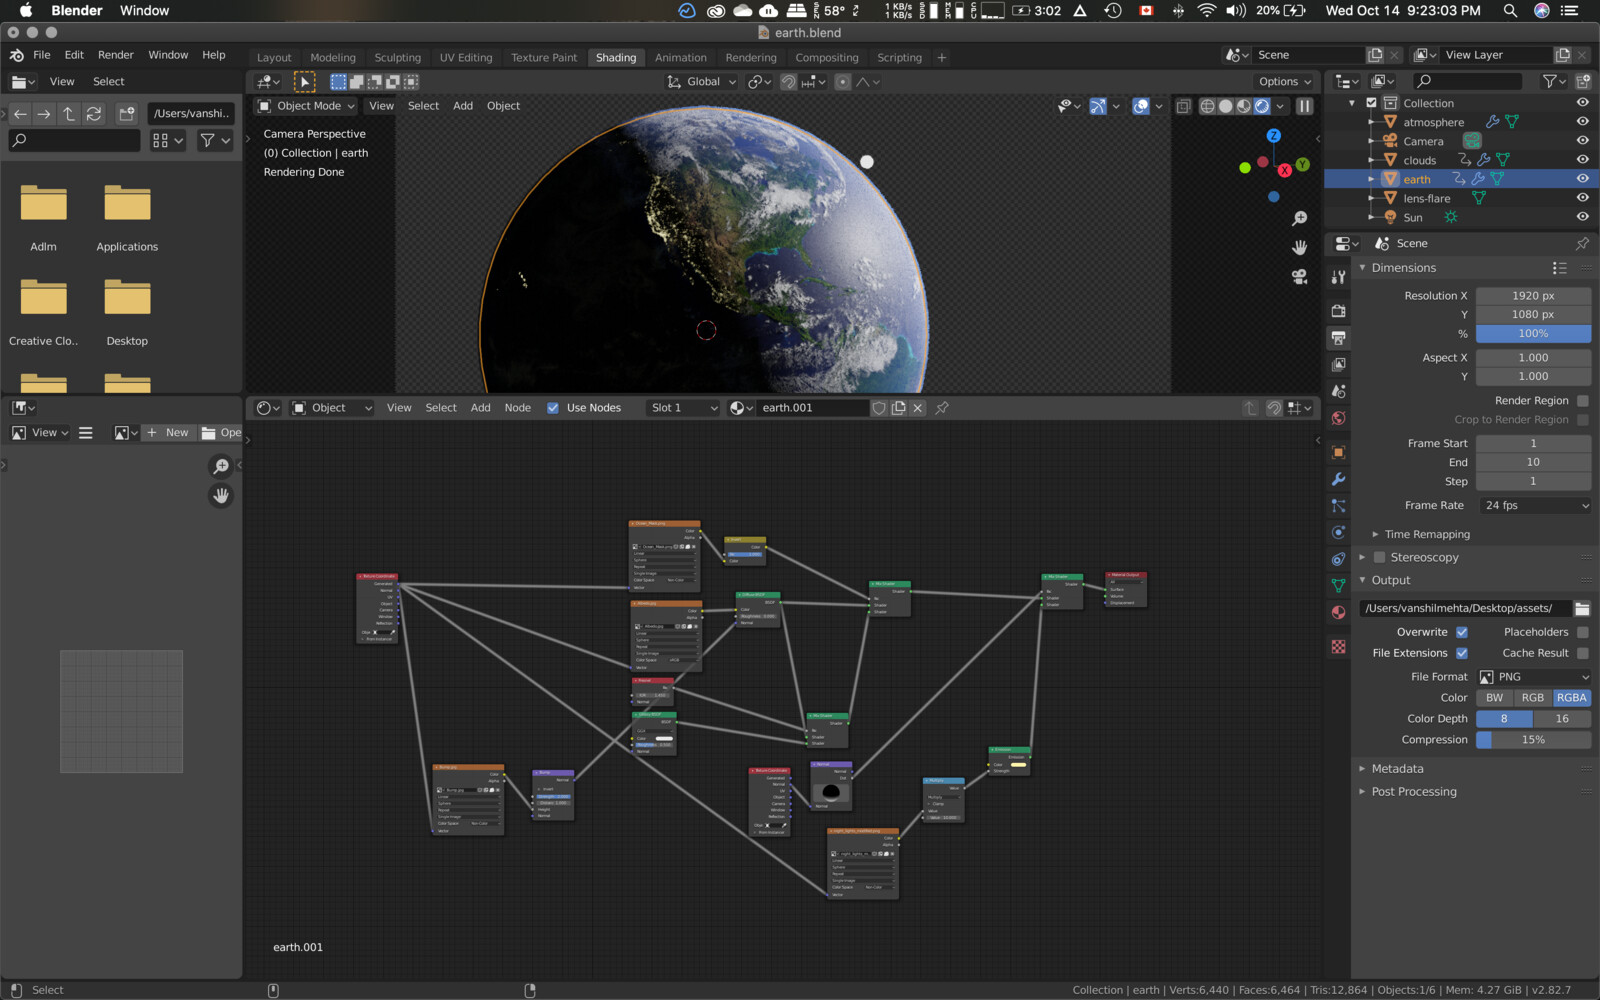Screen dimensions: 1600x1000
Task: Enable the Cache Result checkbox
Action: (x=1583, y=653)
